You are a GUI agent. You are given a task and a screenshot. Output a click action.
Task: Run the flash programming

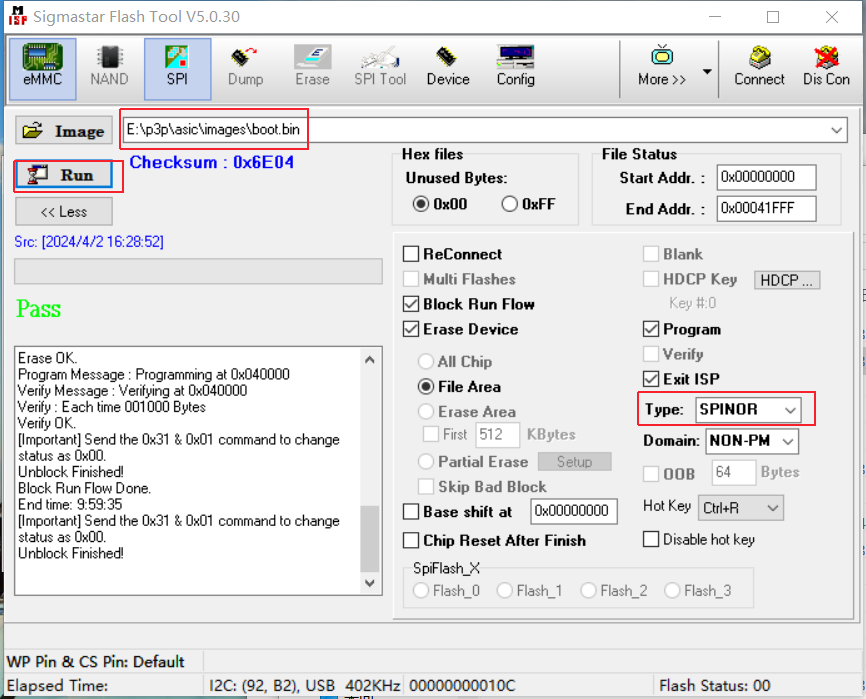64,175
